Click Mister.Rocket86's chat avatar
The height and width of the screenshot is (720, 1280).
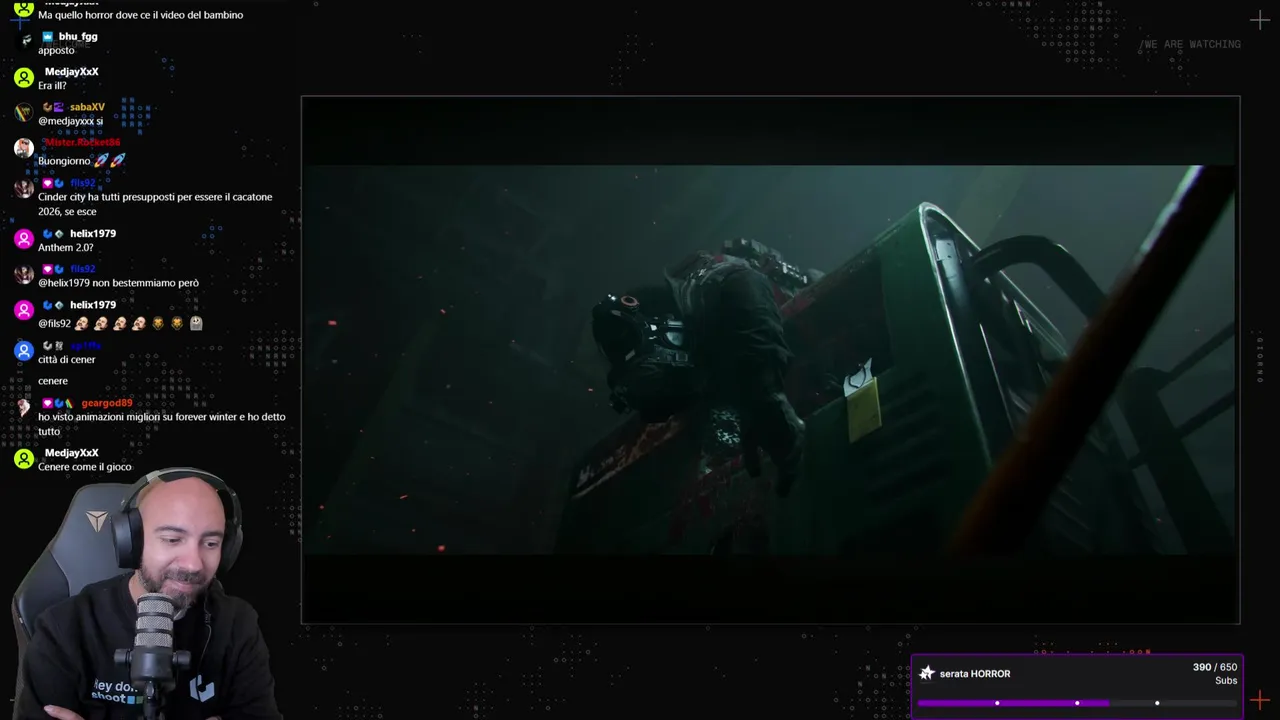pos(24,148)
